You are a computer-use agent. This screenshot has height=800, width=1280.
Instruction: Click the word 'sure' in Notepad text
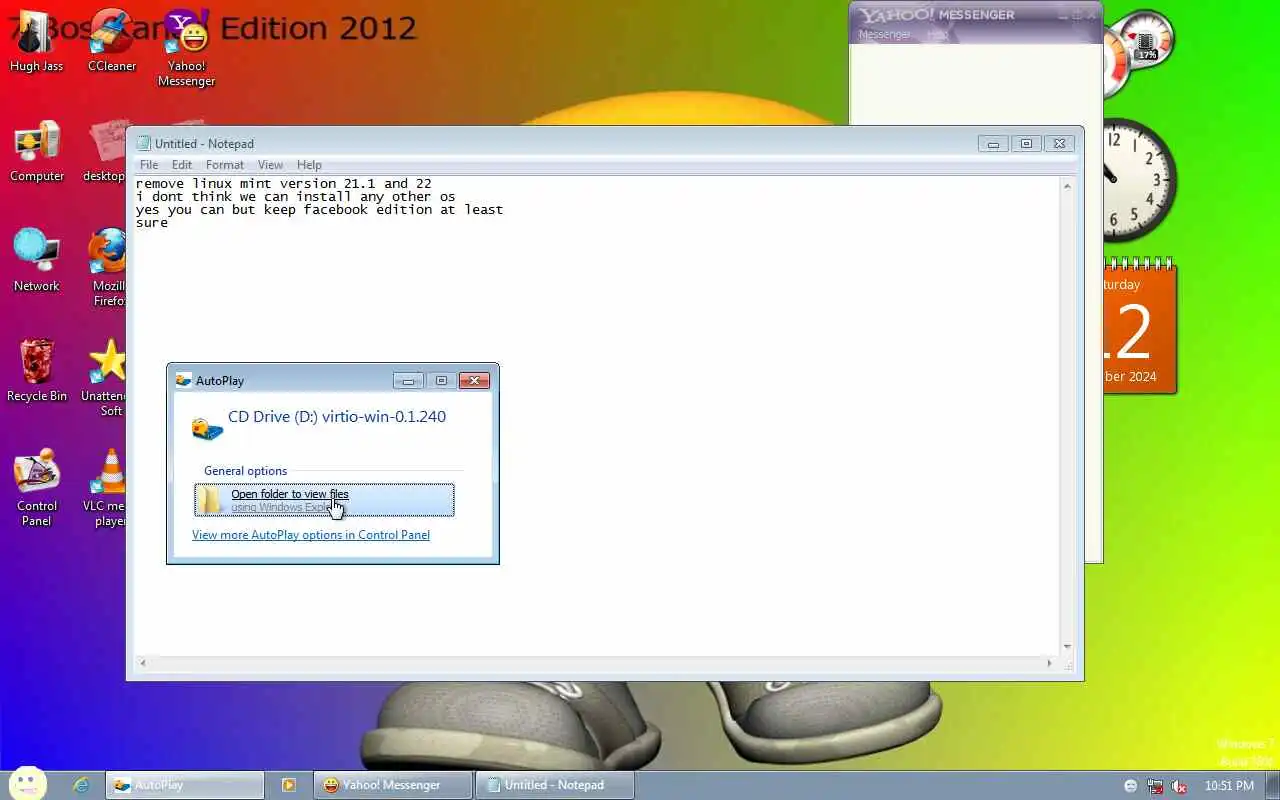152,223
